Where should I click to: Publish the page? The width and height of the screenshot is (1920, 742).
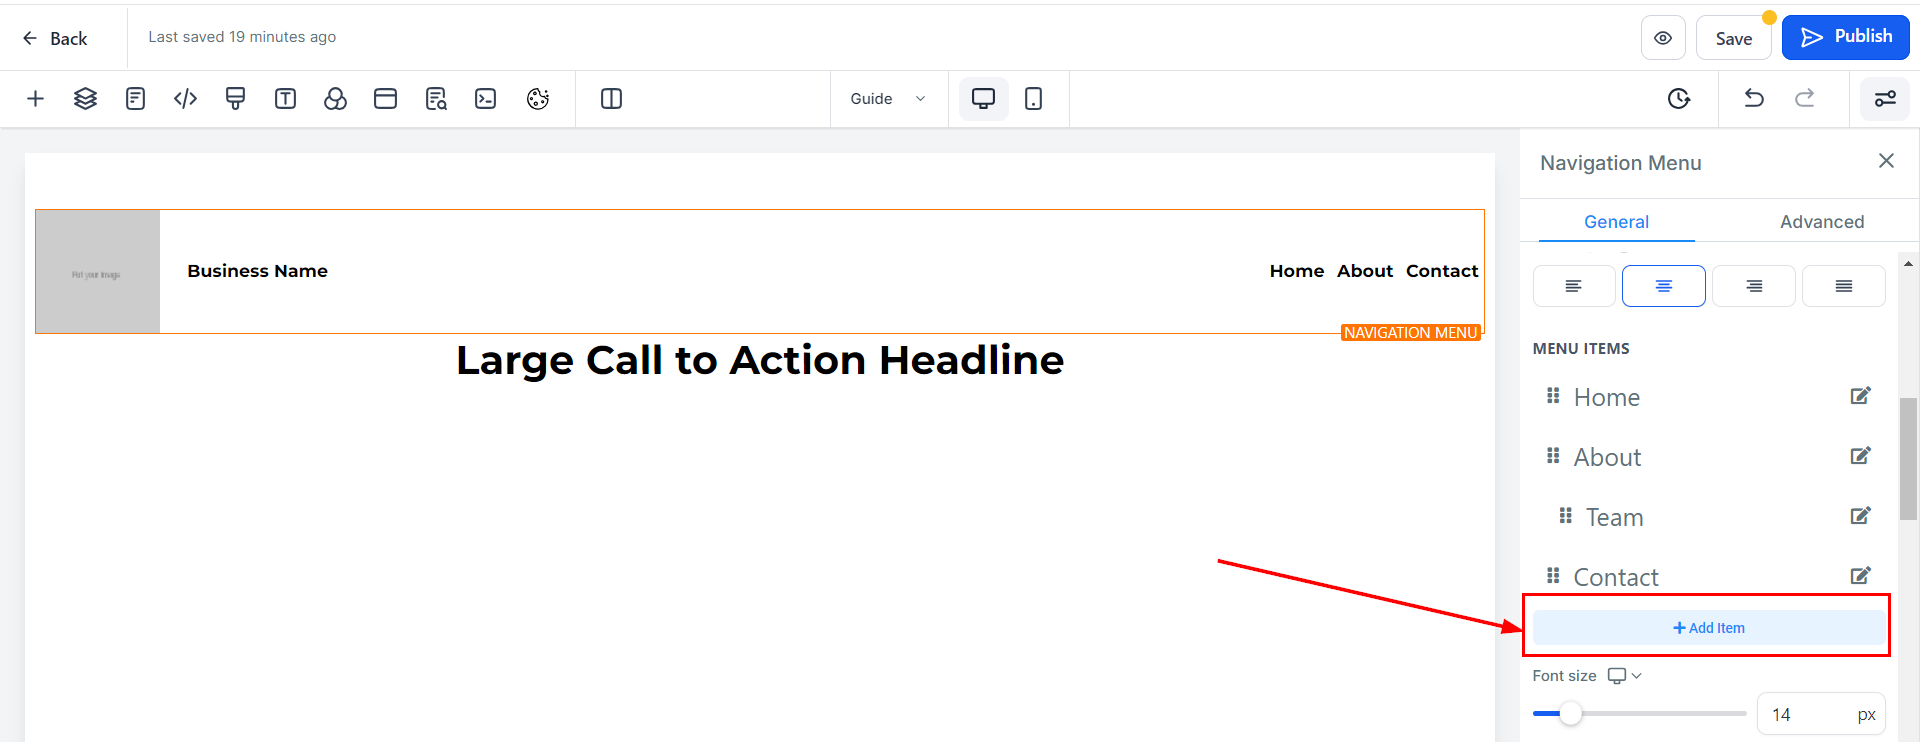pos(1845,38)
